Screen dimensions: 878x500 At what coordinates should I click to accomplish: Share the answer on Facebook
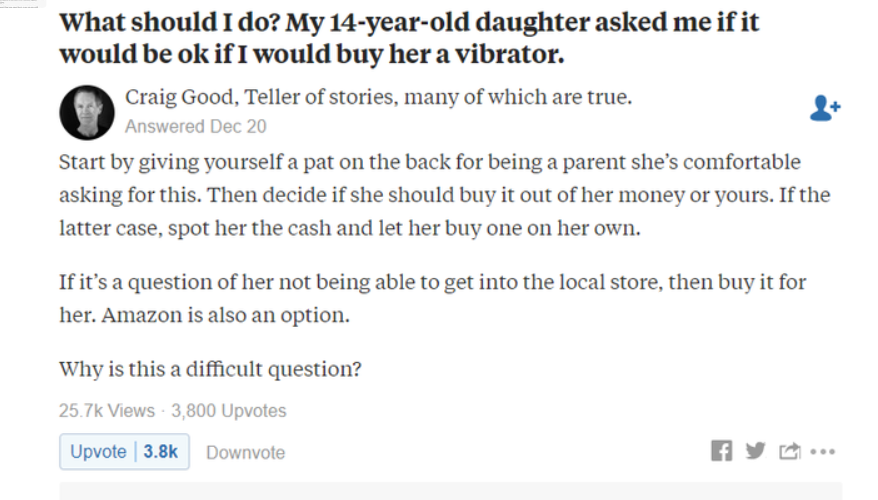click(x=721, y=451)
